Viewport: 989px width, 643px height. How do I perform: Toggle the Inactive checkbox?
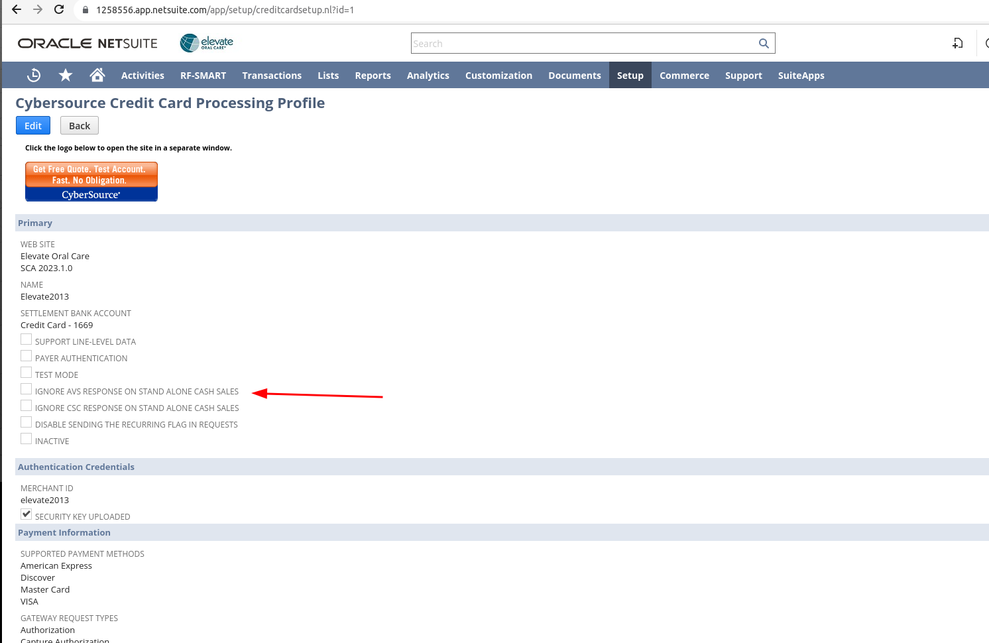pyautogui.click(x=26, y=439)
